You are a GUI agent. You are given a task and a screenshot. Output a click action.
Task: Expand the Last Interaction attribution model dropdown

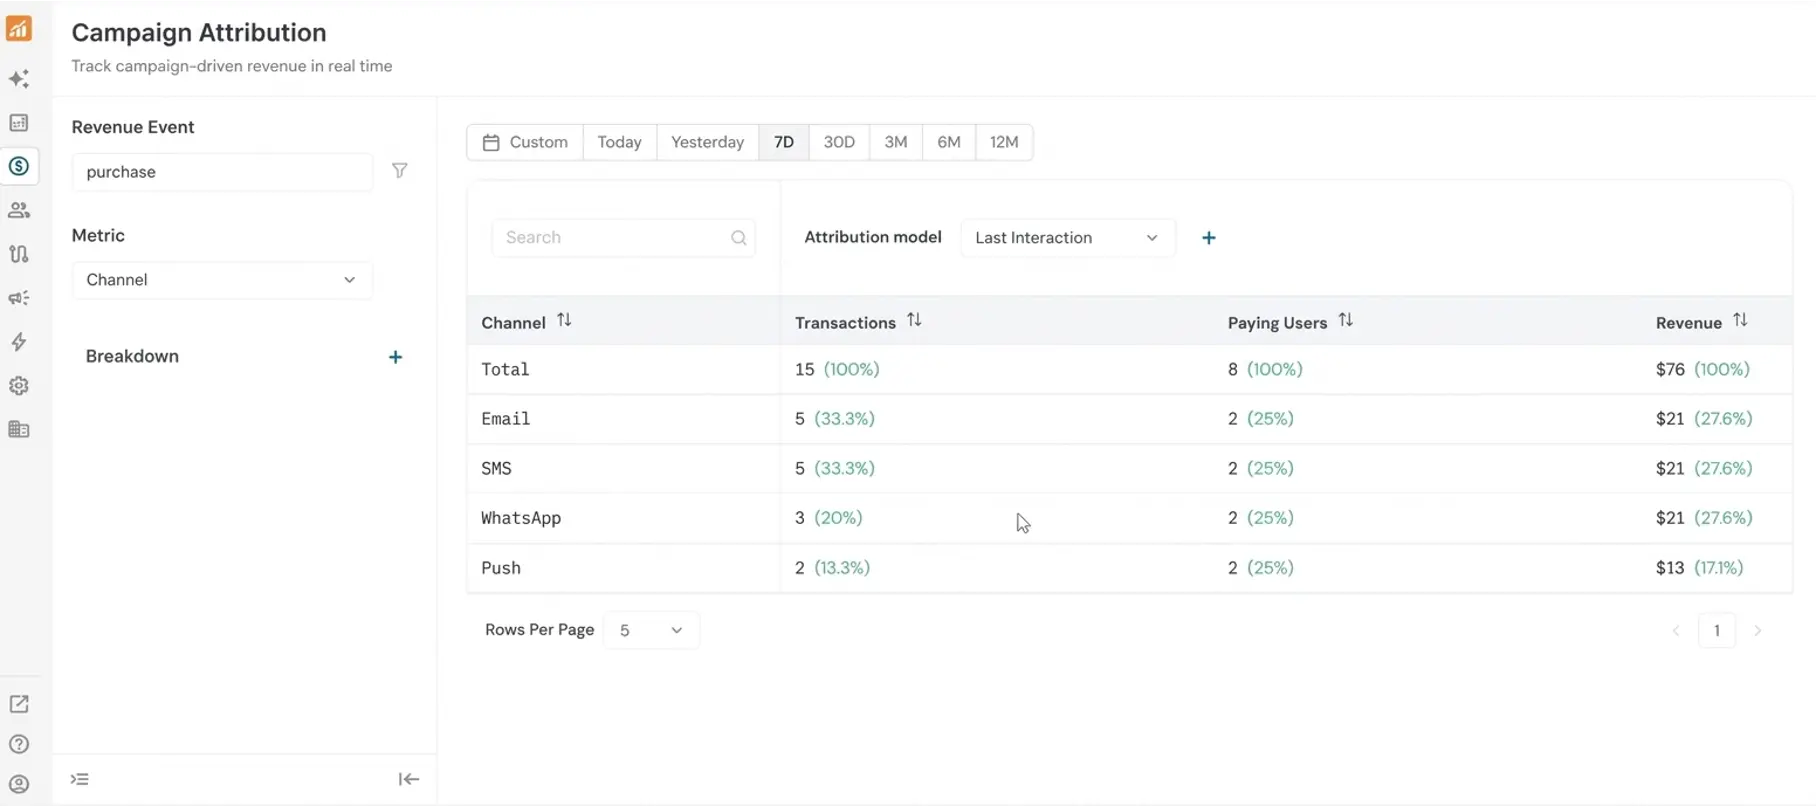[1066, 238]
